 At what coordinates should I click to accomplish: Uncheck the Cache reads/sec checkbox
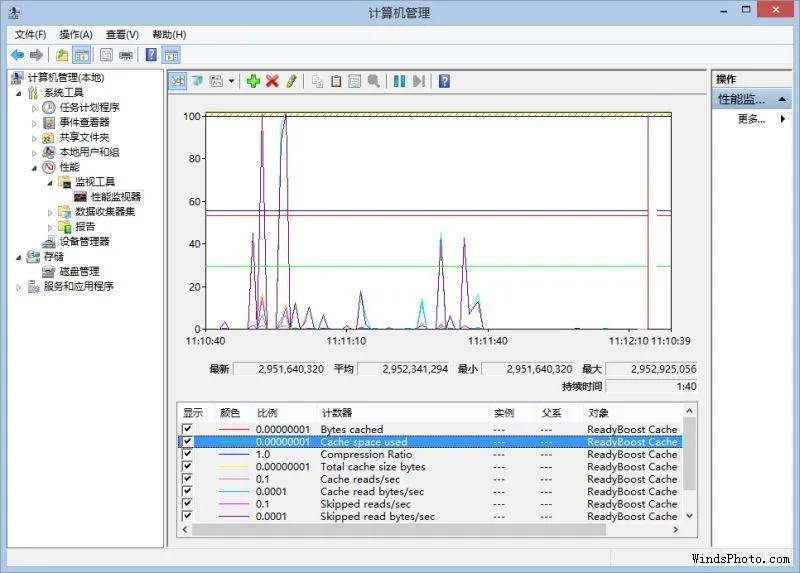187,479
